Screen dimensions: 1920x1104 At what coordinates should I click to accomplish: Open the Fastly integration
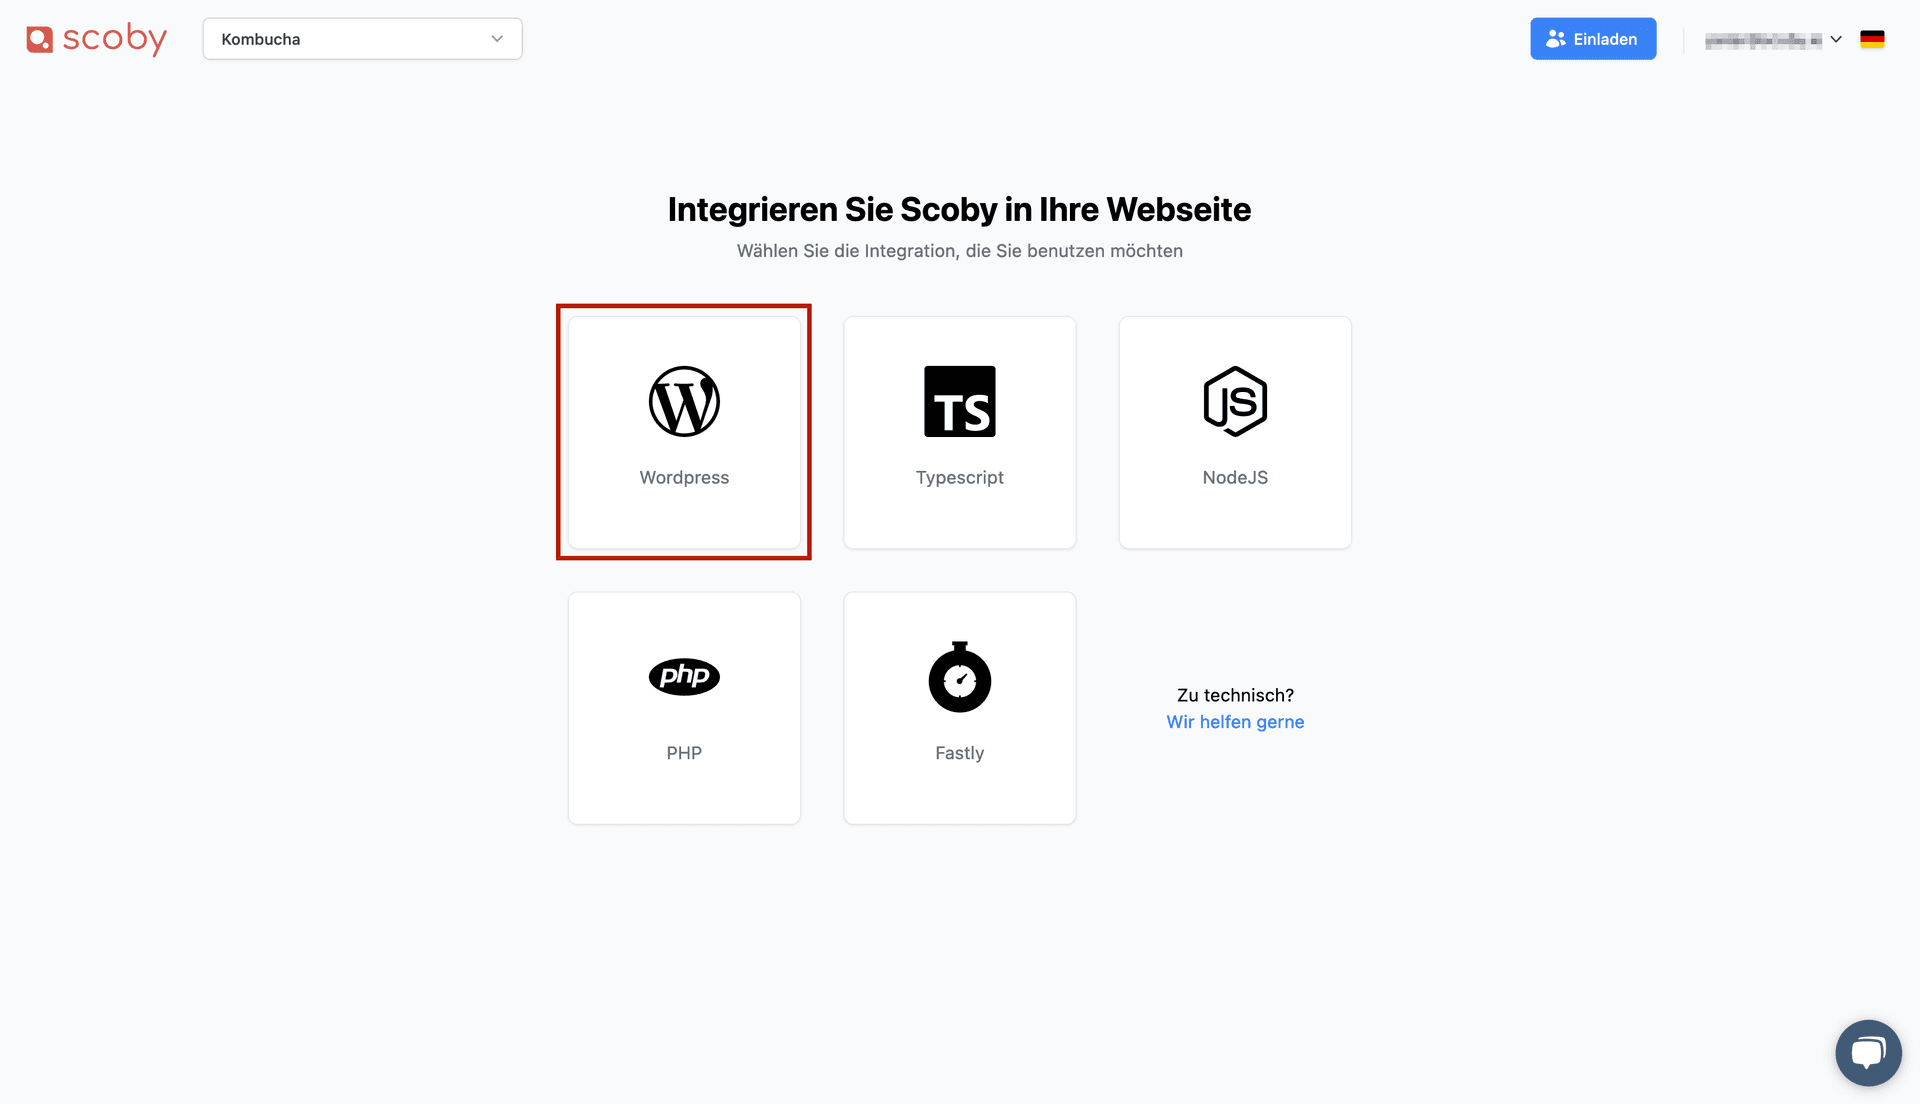[959, 708]
